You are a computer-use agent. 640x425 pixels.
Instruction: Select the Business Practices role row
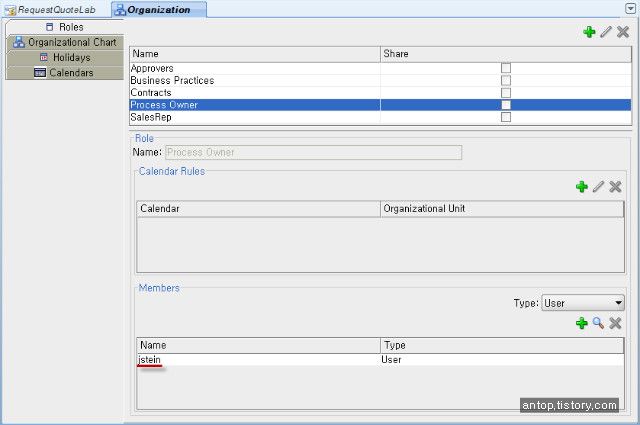380,80
